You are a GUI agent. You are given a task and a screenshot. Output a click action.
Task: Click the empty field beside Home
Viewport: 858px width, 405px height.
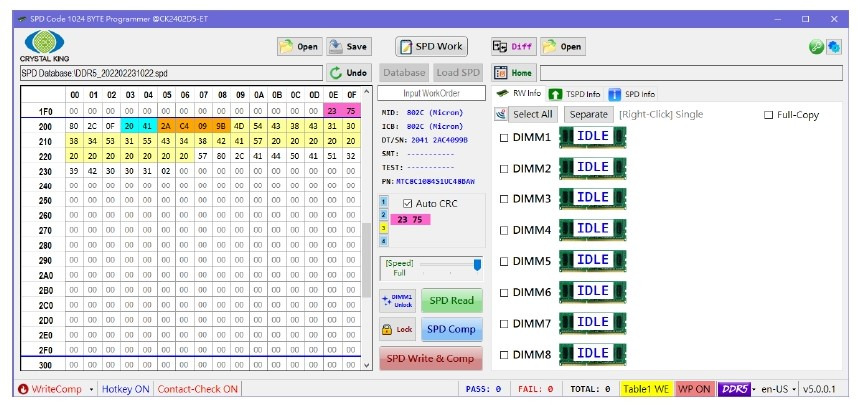691,73
